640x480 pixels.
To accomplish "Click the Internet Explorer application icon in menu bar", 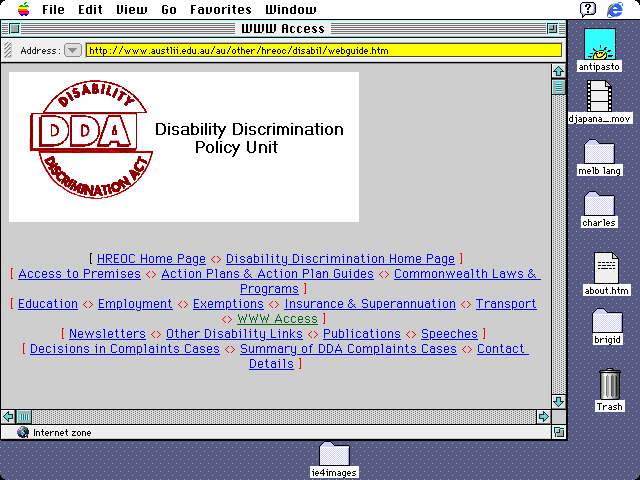I will [x=615, y=9].
